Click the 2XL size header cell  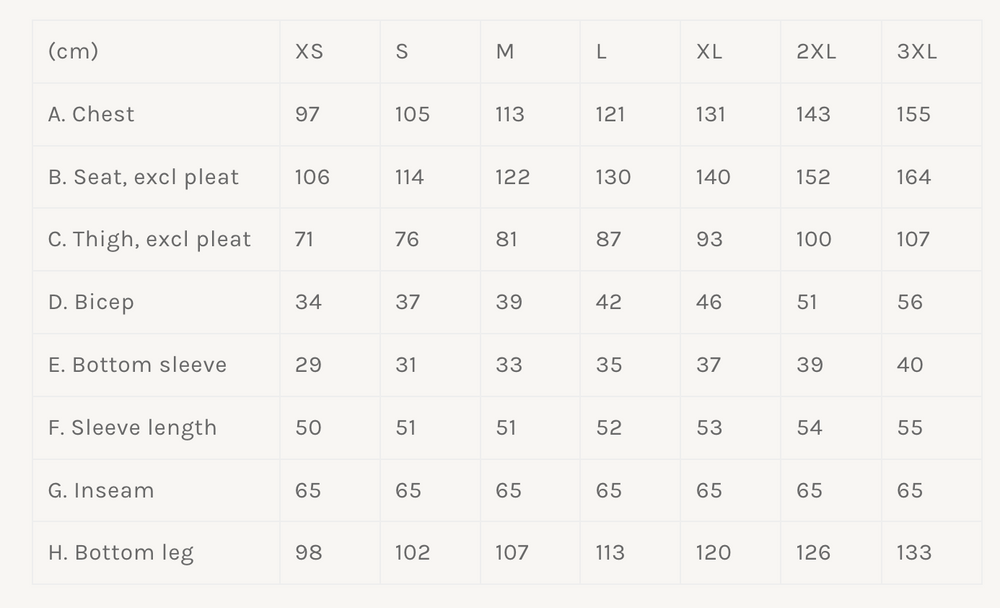tap(816, 52)
